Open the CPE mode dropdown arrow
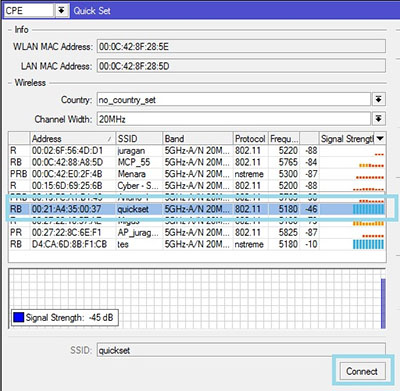 61,10
